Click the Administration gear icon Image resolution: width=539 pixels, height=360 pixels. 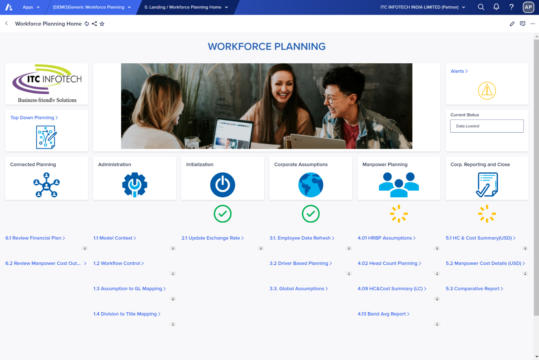(x=134, y=185)
